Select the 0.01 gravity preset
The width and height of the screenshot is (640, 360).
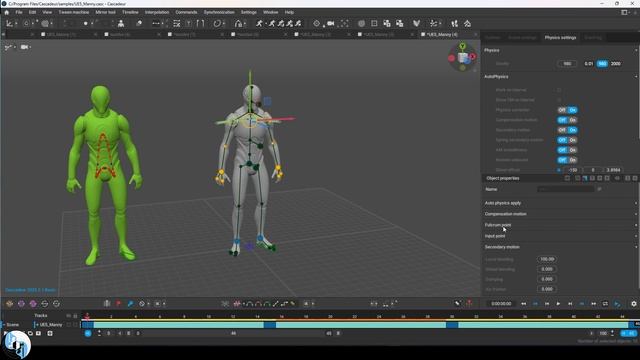click(x=589, y=64)
